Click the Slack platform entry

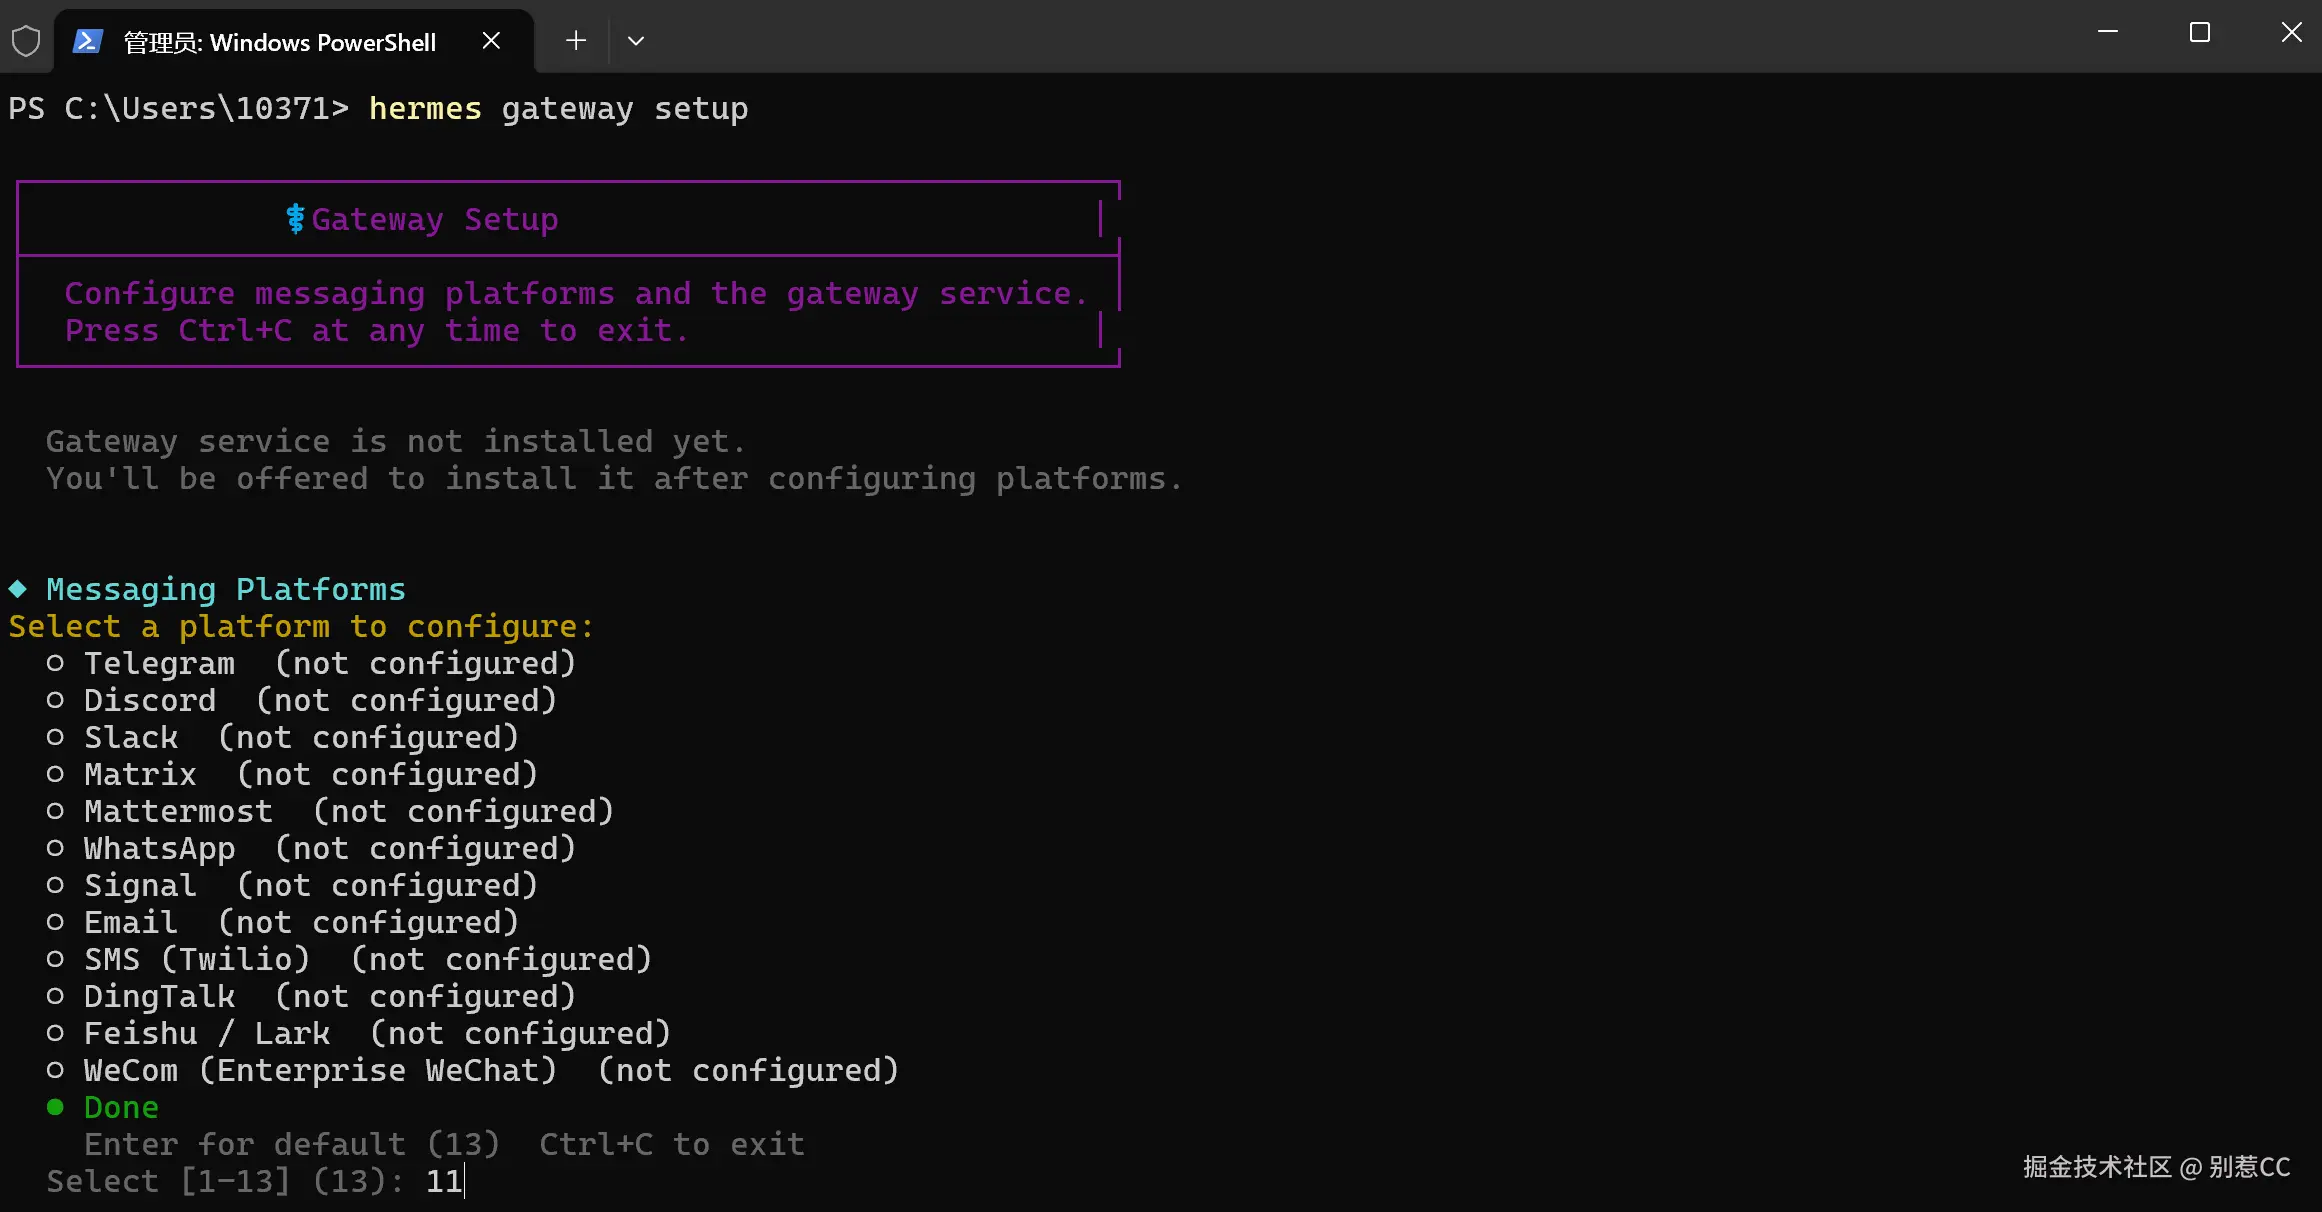click(131, 737)
